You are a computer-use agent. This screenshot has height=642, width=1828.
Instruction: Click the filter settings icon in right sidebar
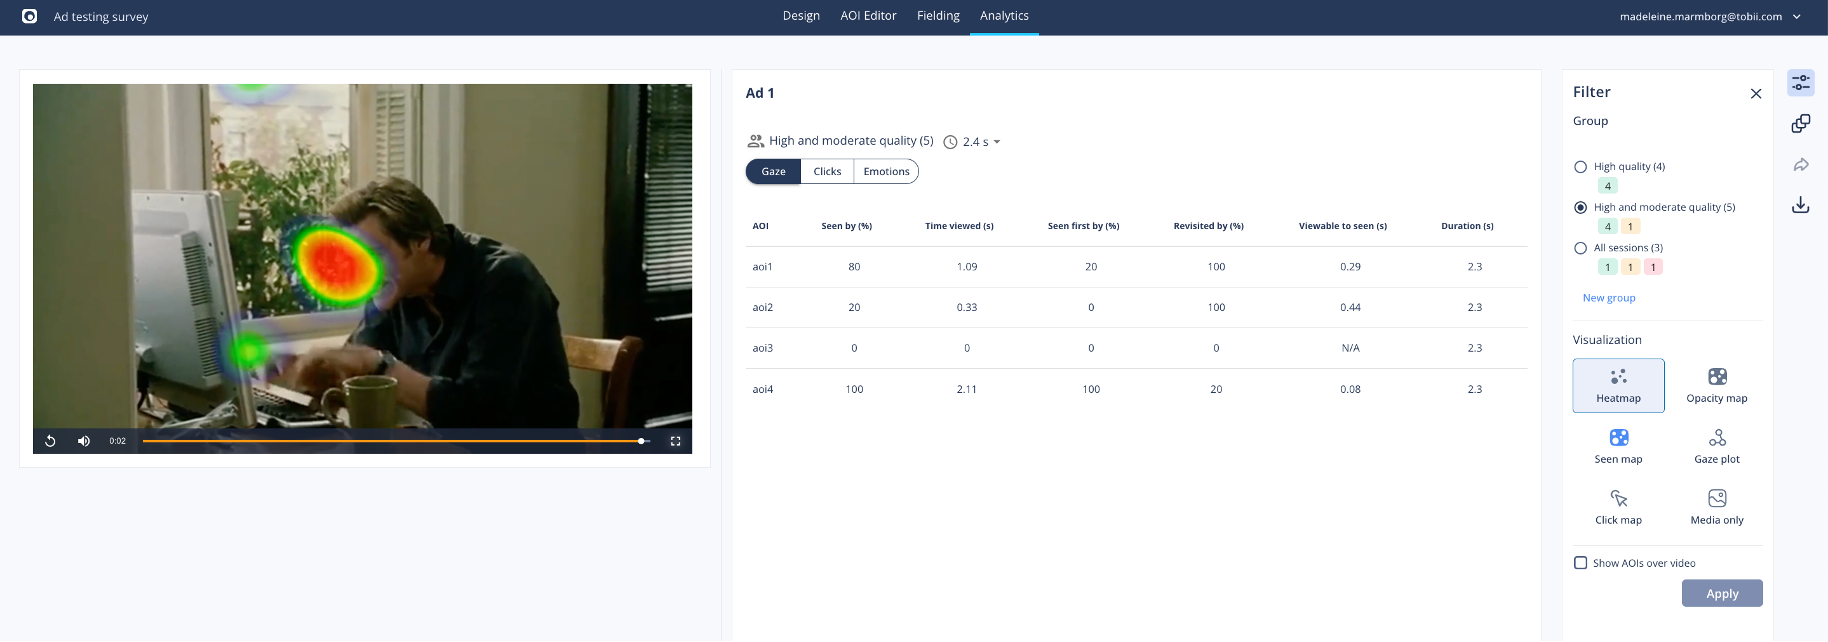pos(1801,83)
